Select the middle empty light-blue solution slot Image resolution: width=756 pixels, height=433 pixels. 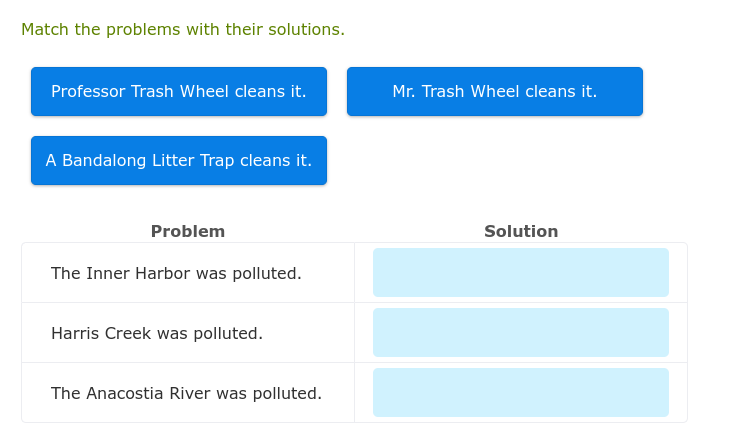coord(520,333)
